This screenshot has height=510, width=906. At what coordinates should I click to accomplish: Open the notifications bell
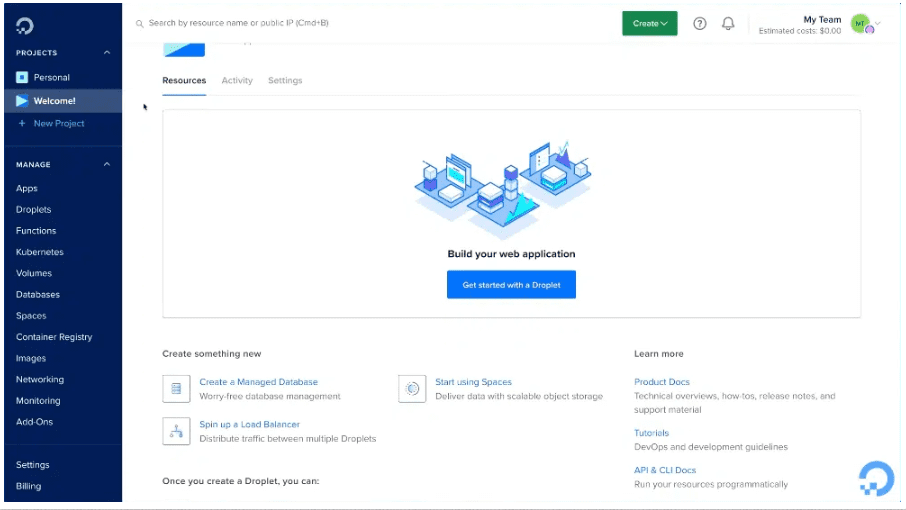[x=728, y=24]
